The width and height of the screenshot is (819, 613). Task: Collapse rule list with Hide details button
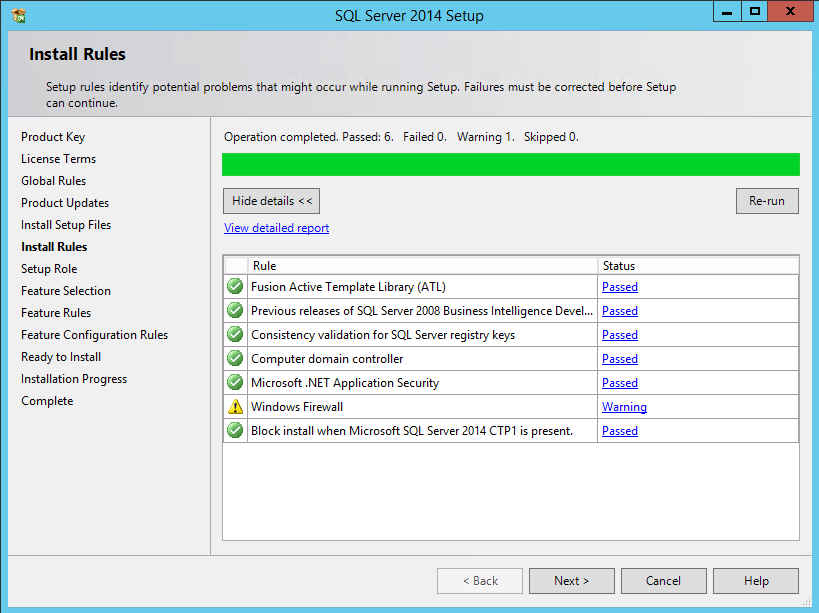point(272,201)
